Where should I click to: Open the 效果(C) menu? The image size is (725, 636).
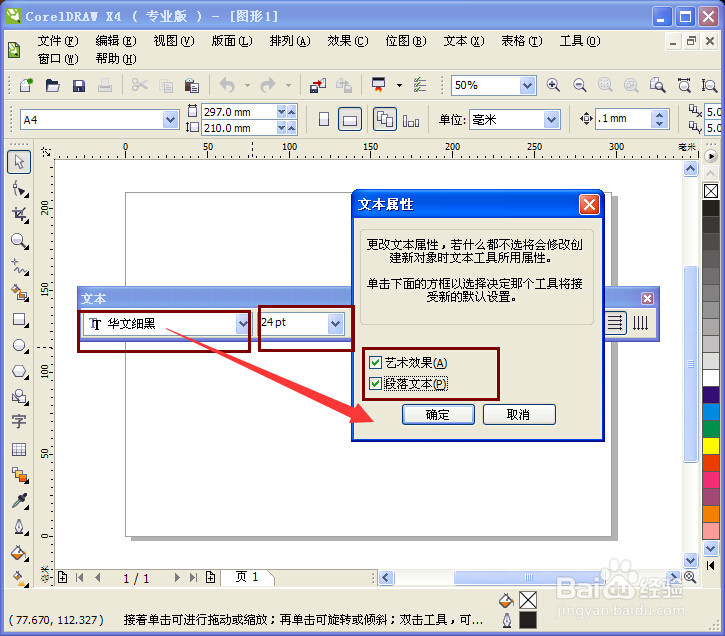click(x=348, y=41)
